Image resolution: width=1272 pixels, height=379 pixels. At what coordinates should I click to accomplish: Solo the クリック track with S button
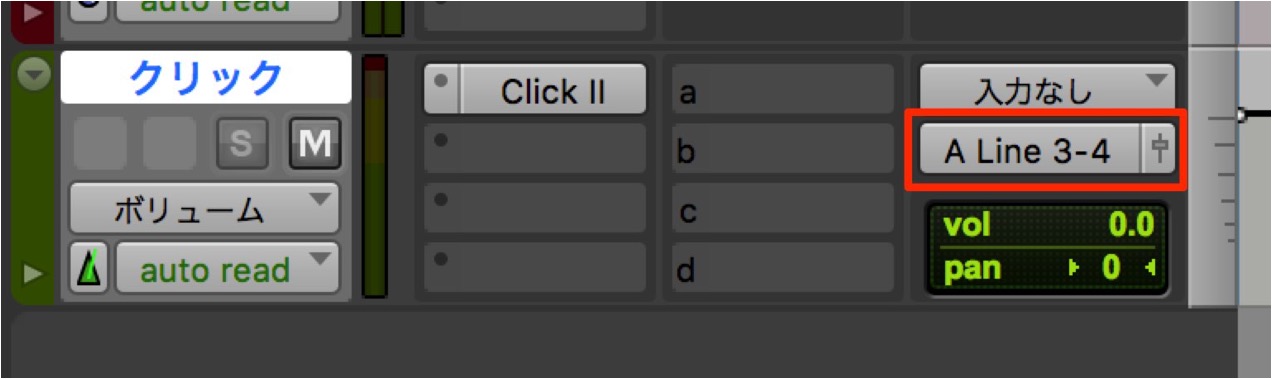click(242, 144)
